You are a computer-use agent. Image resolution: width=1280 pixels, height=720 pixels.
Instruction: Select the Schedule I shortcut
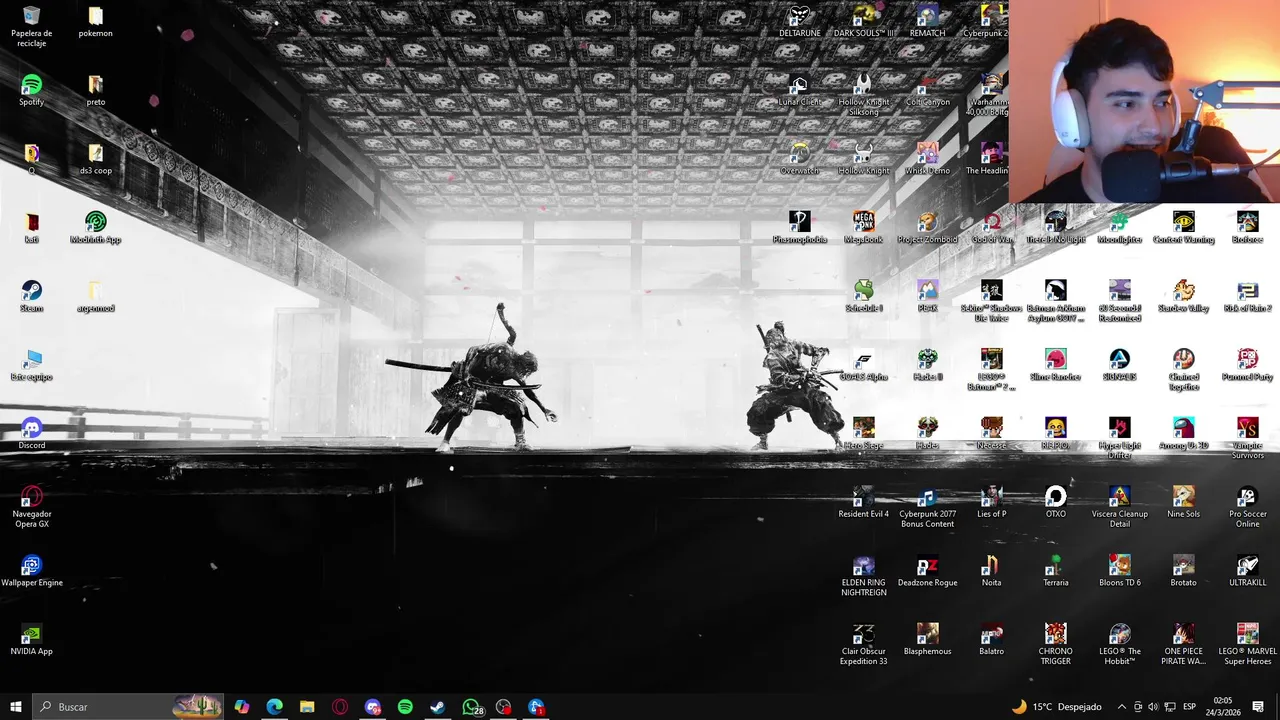click(863, 297)
